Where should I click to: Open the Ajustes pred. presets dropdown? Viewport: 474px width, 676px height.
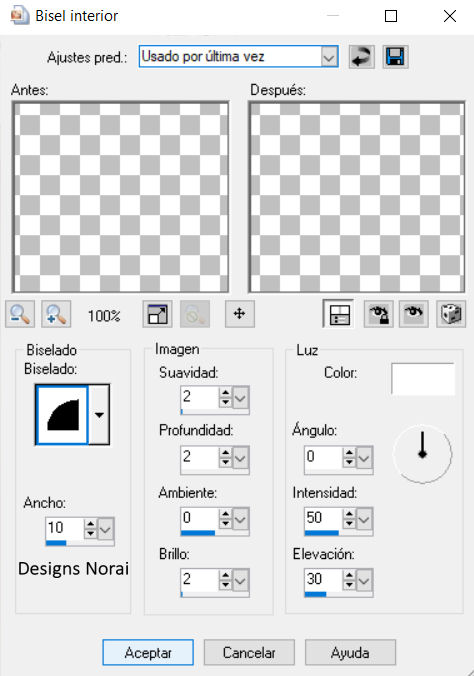point(329,56)
